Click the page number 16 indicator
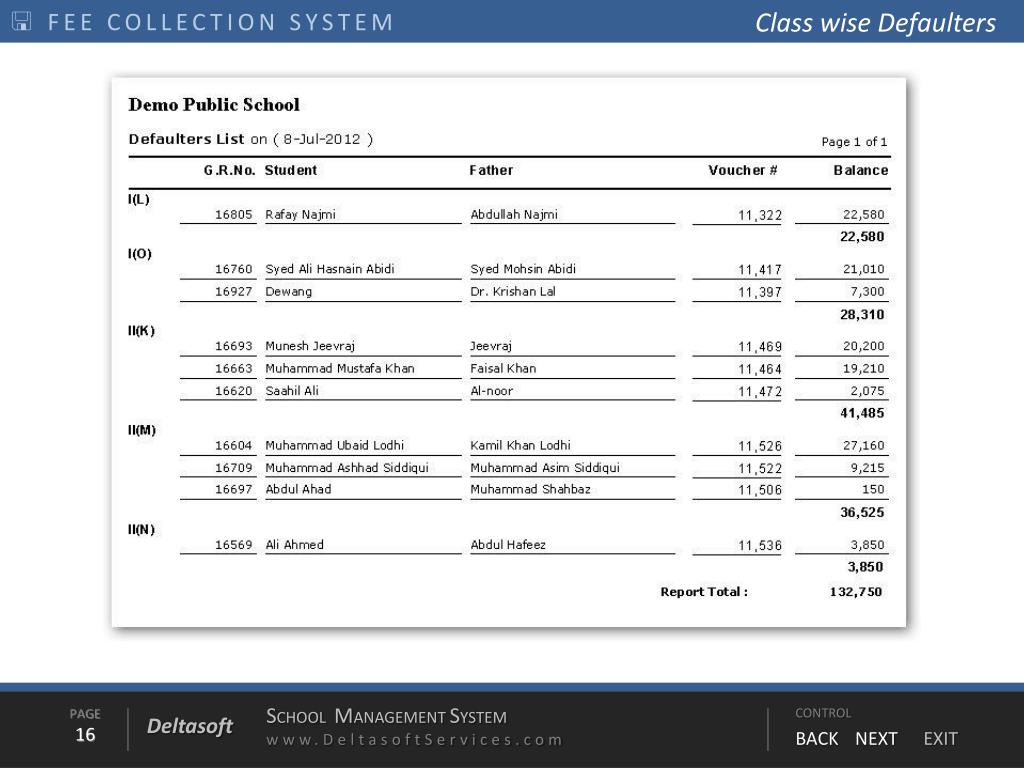The width and height of the screenshot is (1024, 768). (x=85, y=736)
